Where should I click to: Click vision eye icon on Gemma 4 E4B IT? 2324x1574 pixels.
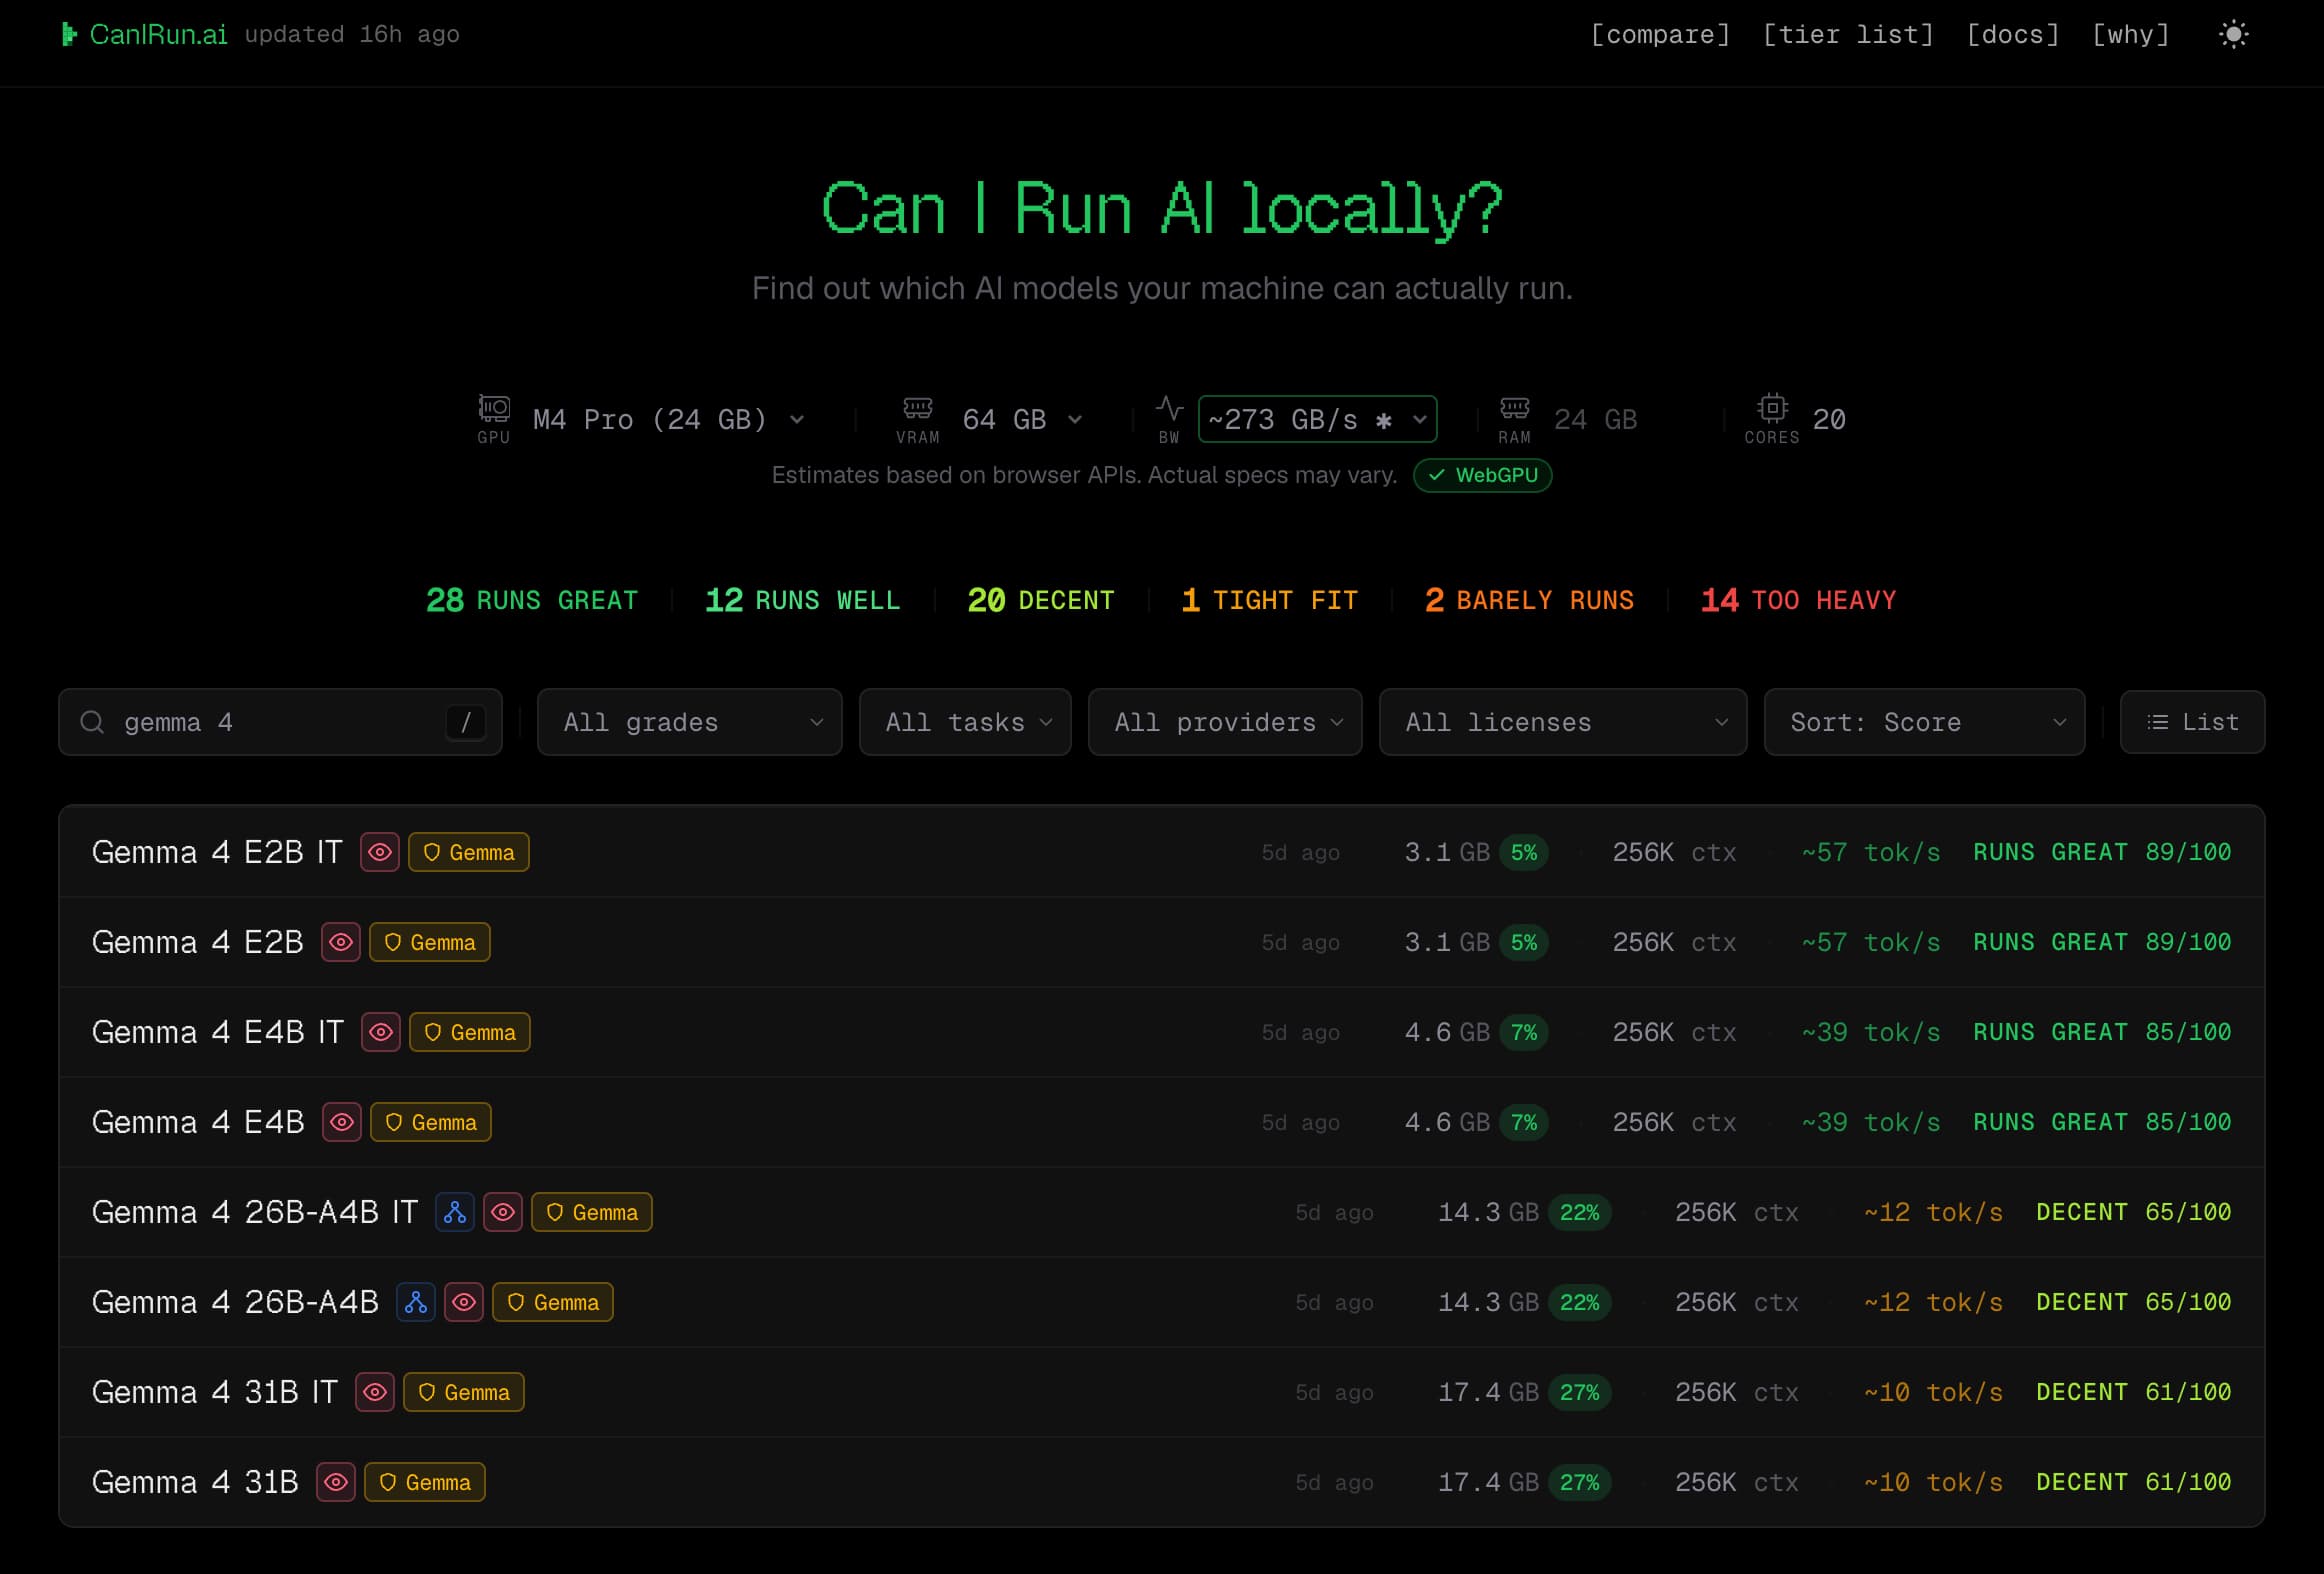tap(381, 1032)
